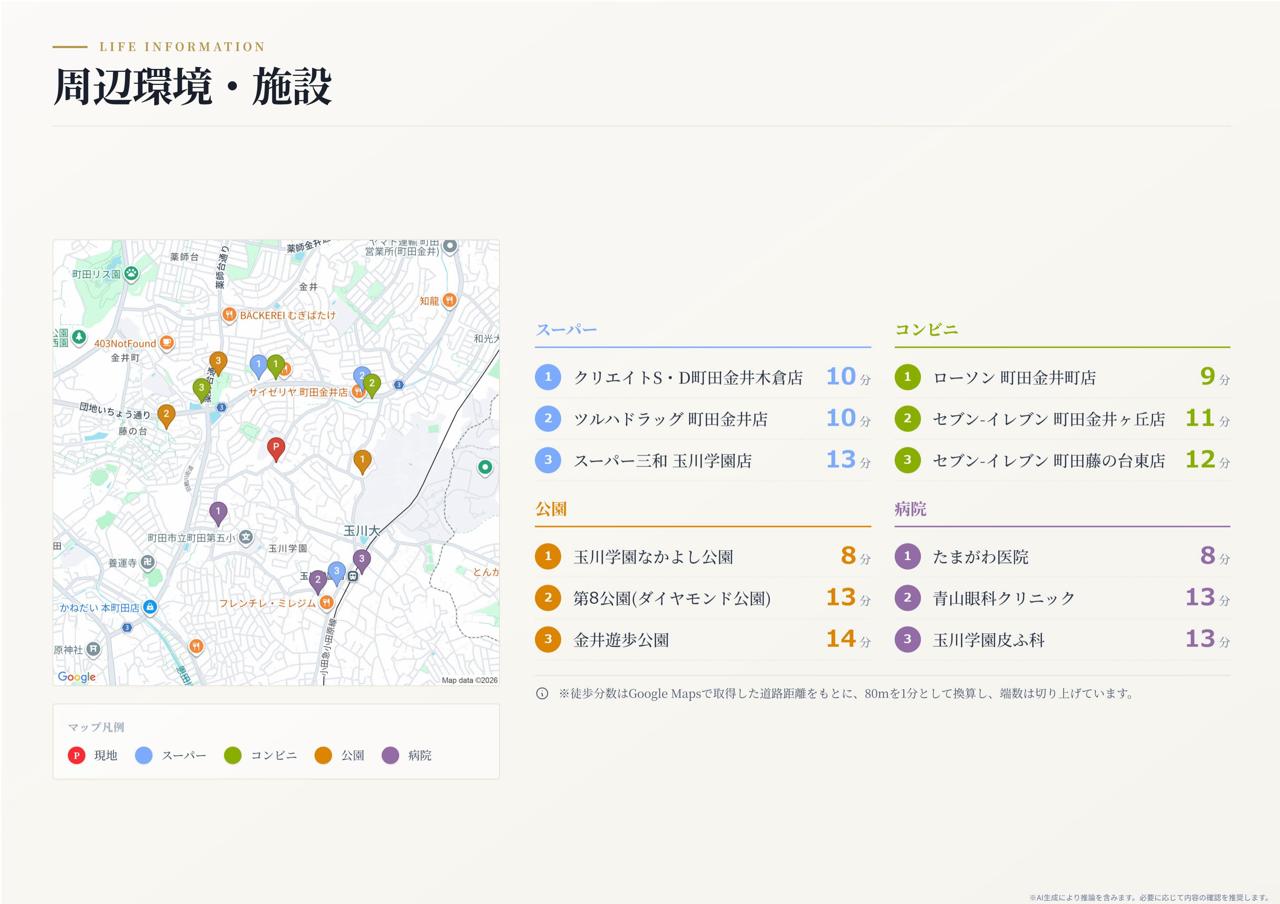Click the 藤の台 area label on map
The height and width of the screenshot is (904, 1280).
(132, 431)
